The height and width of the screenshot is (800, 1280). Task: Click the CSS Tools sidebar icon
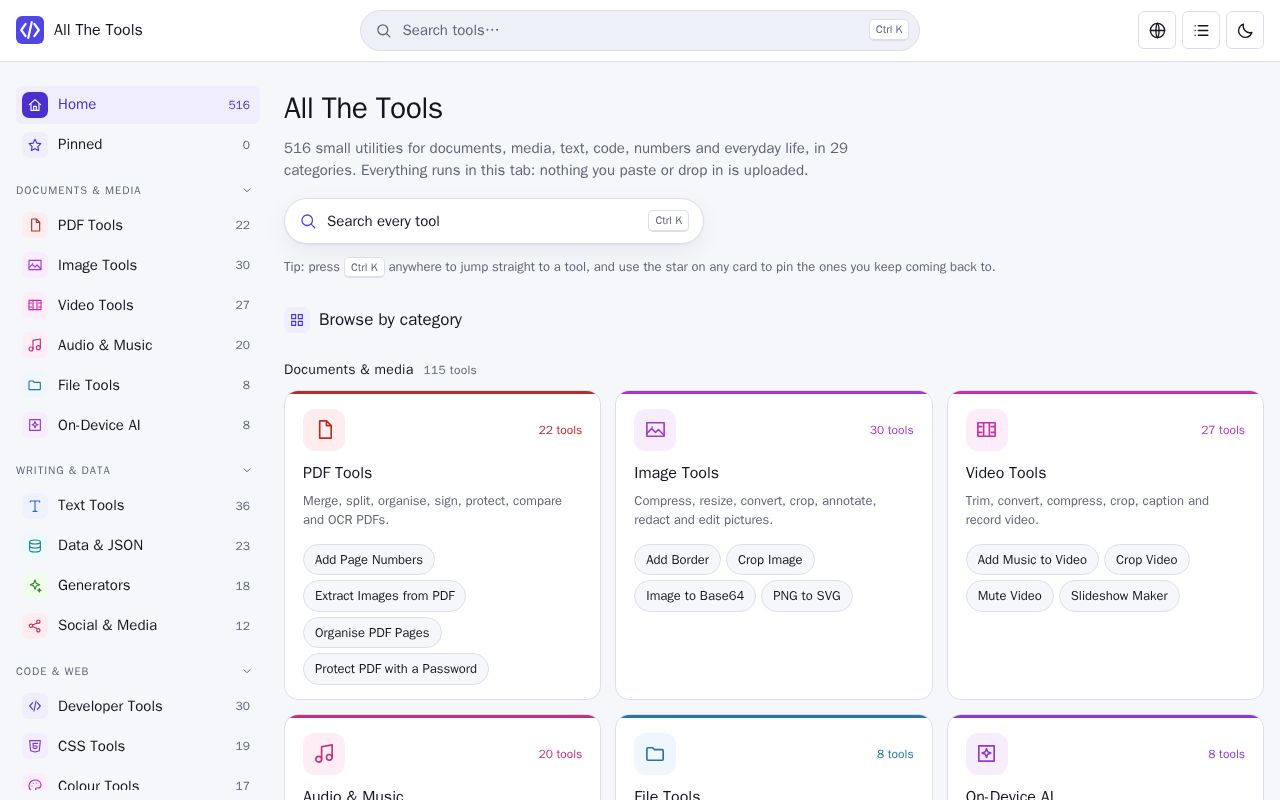click(35, 746)
